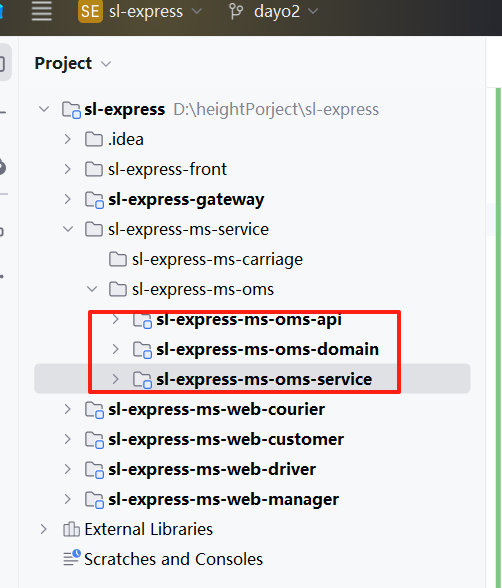The width and height of the screenshot is (502, 588).
Task: Collapse the sl-express-ms-service folder
Action: point(68,229)
